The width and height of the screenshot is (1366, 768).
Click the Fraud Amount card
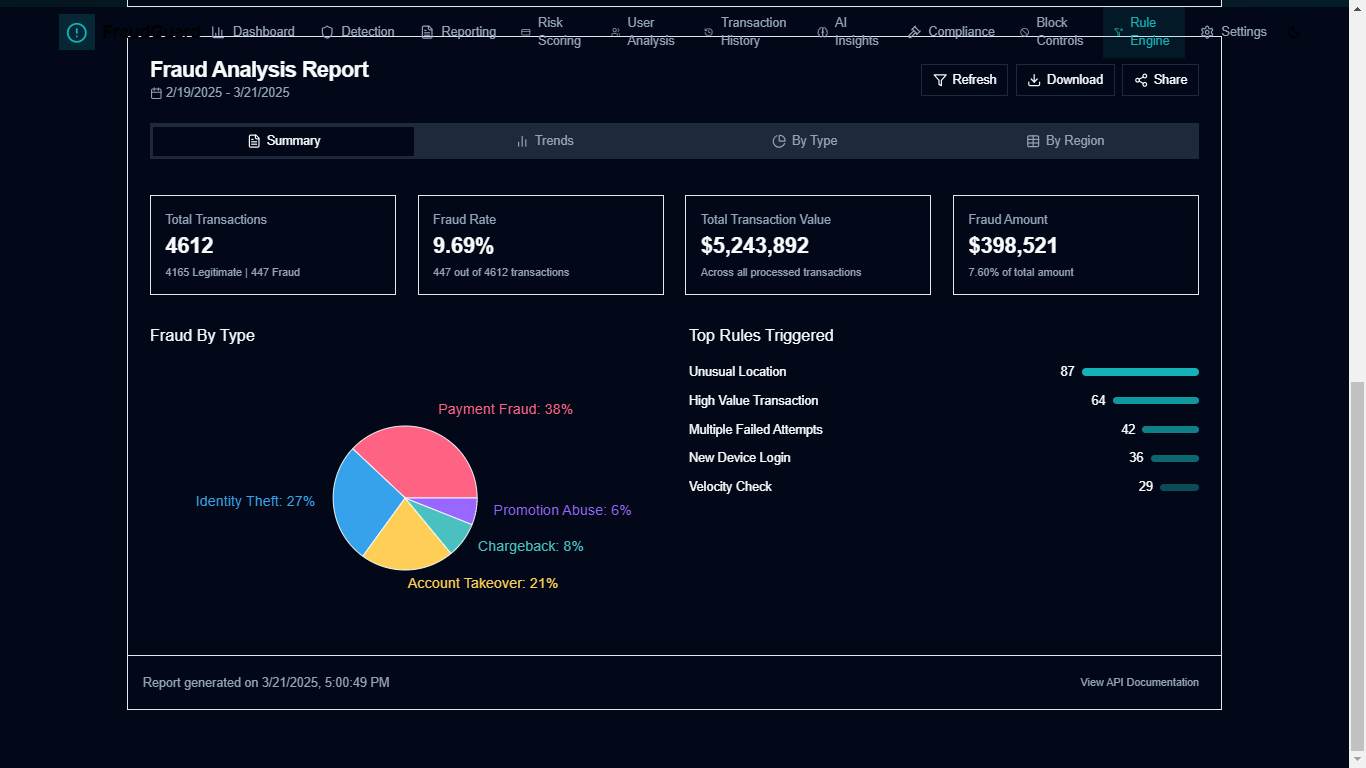1076,245
